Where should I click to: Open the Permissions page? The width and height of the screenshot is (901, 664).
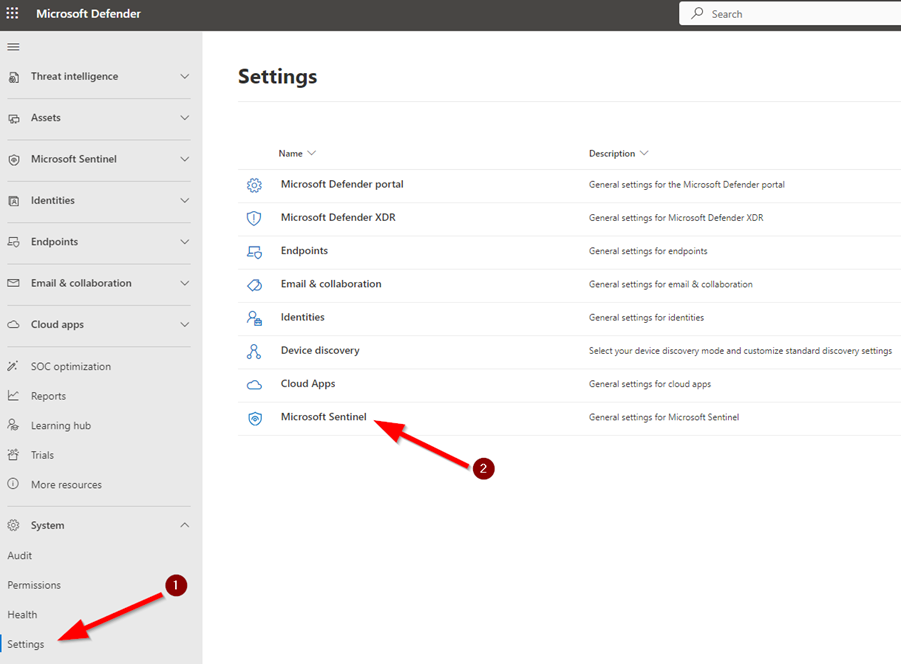click(34, 585)
